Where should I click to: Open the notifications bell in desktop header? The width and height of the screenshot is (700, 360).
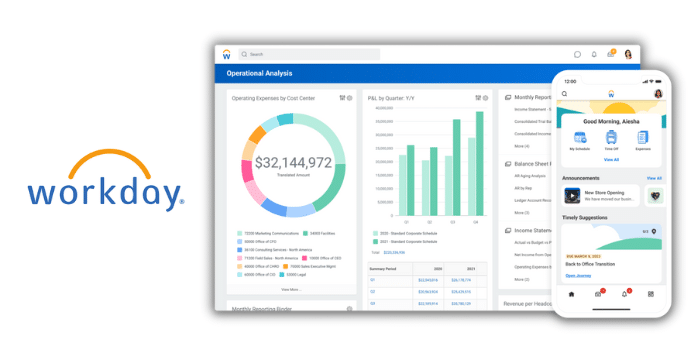tap(594, 54)
